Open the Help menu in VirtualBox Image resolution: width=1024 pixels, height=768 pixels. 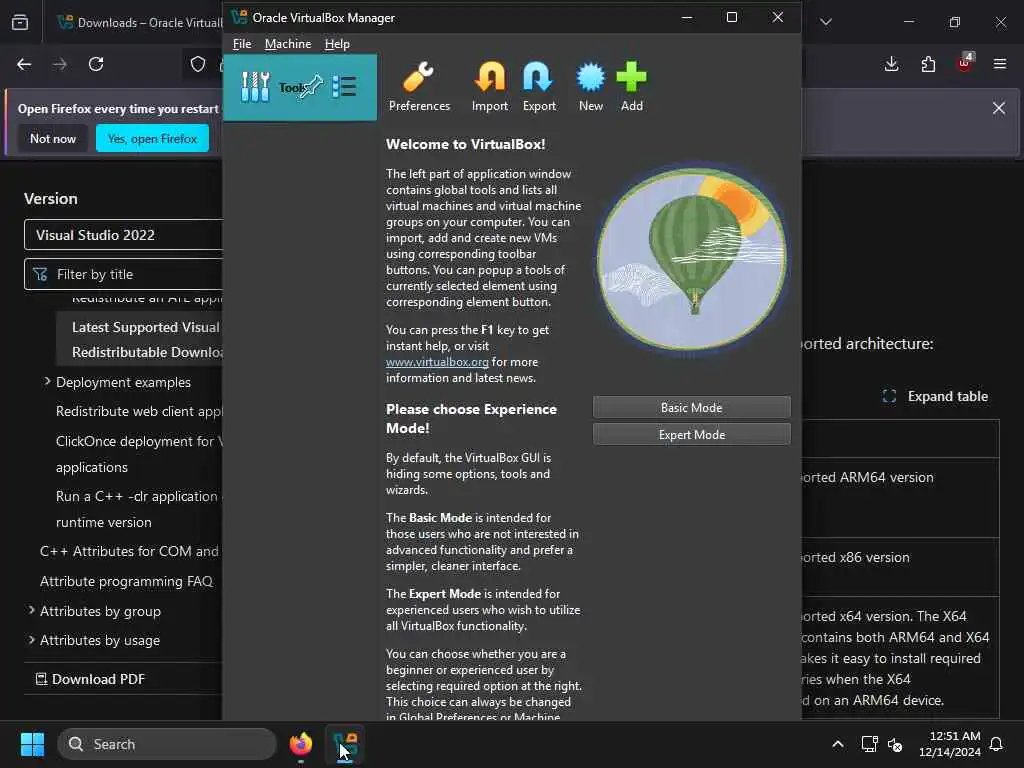tap(337, 44)
